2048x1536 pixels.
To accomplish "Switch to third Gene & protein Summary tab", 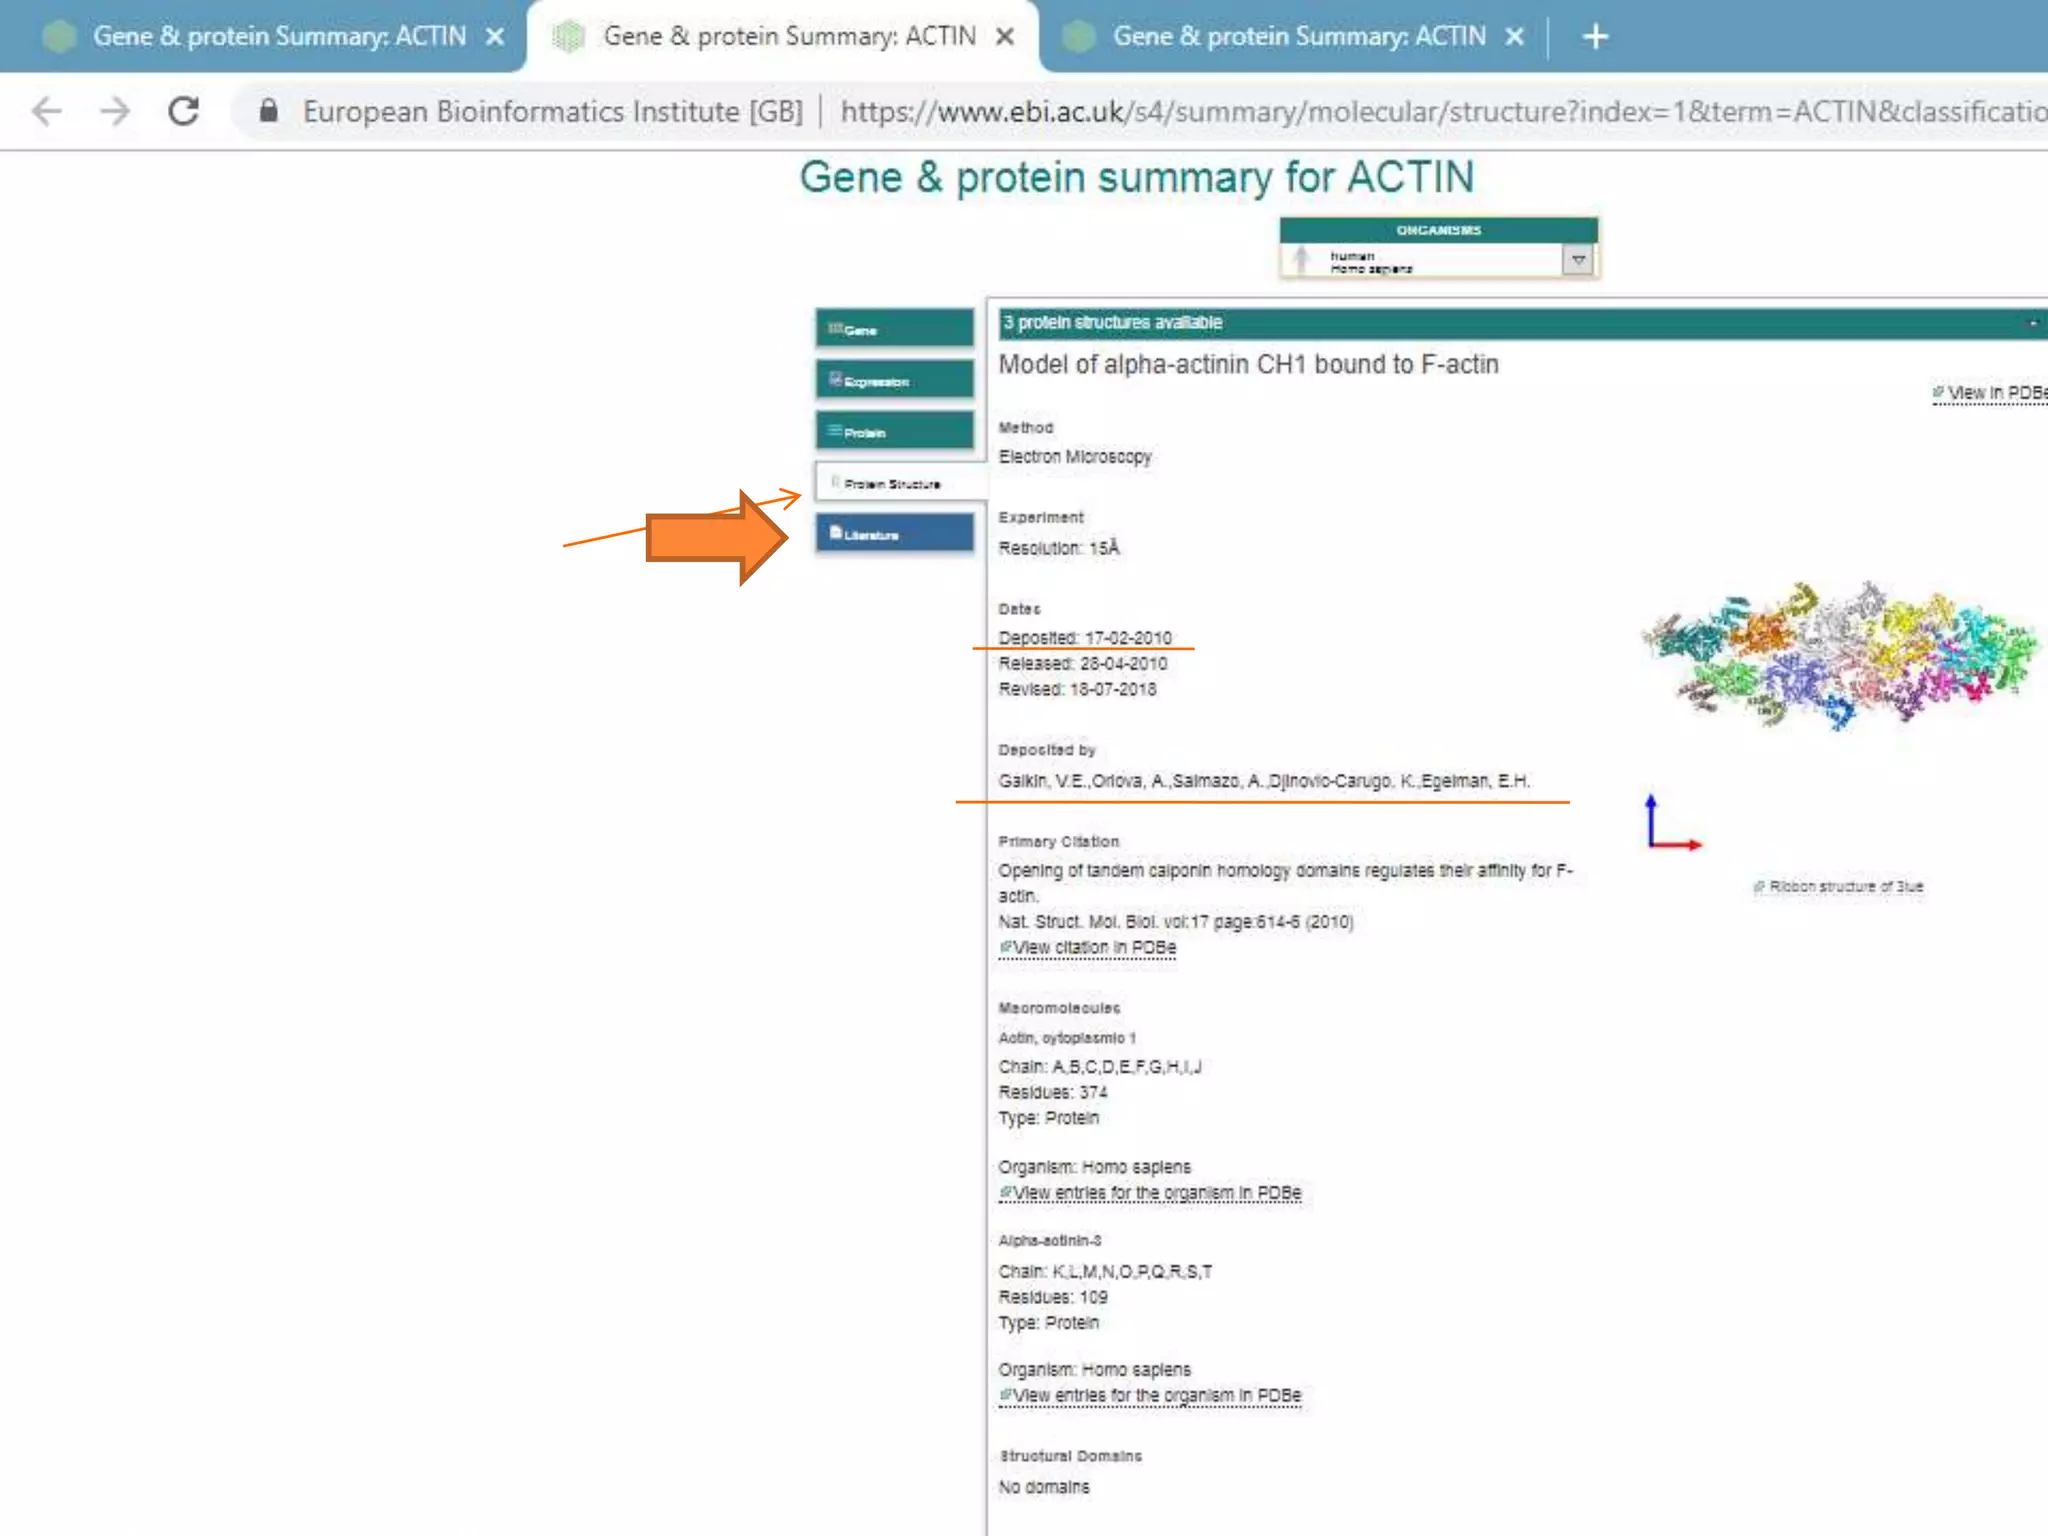I will [1298, 37].
